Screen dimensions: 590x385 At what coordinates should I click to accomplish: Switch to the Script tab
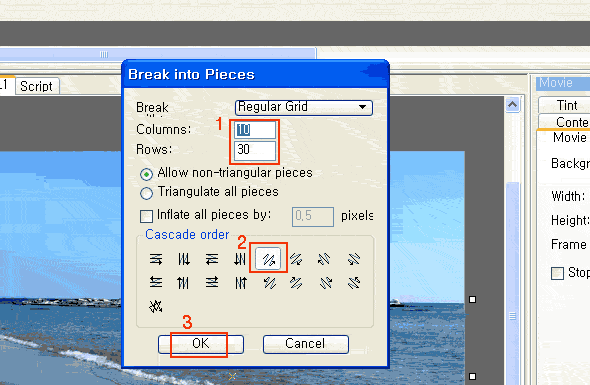pos(37,86)
